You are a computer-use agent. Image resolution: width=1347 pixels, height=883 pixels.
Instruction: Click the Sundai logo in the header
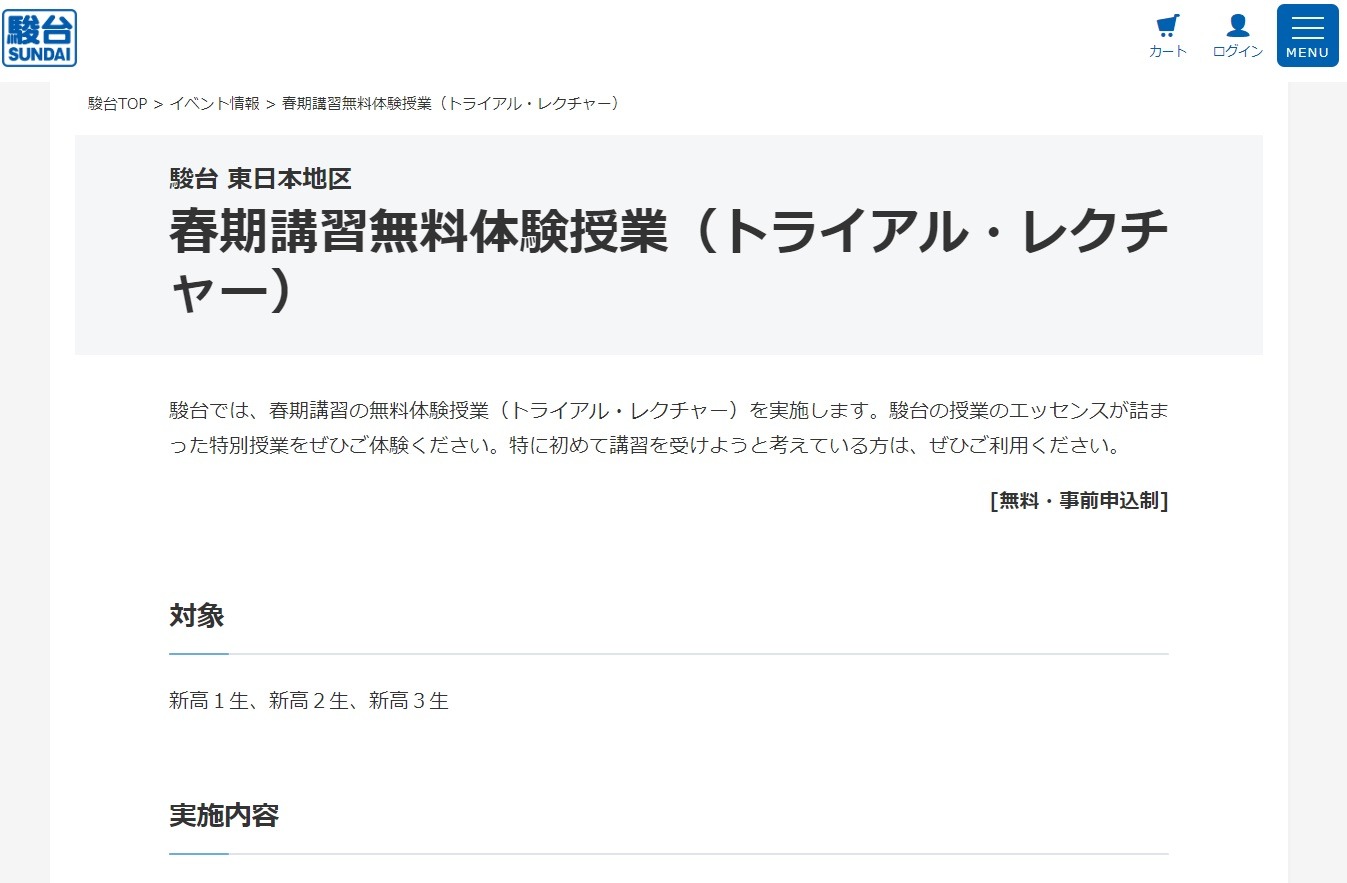pos(39,38)
